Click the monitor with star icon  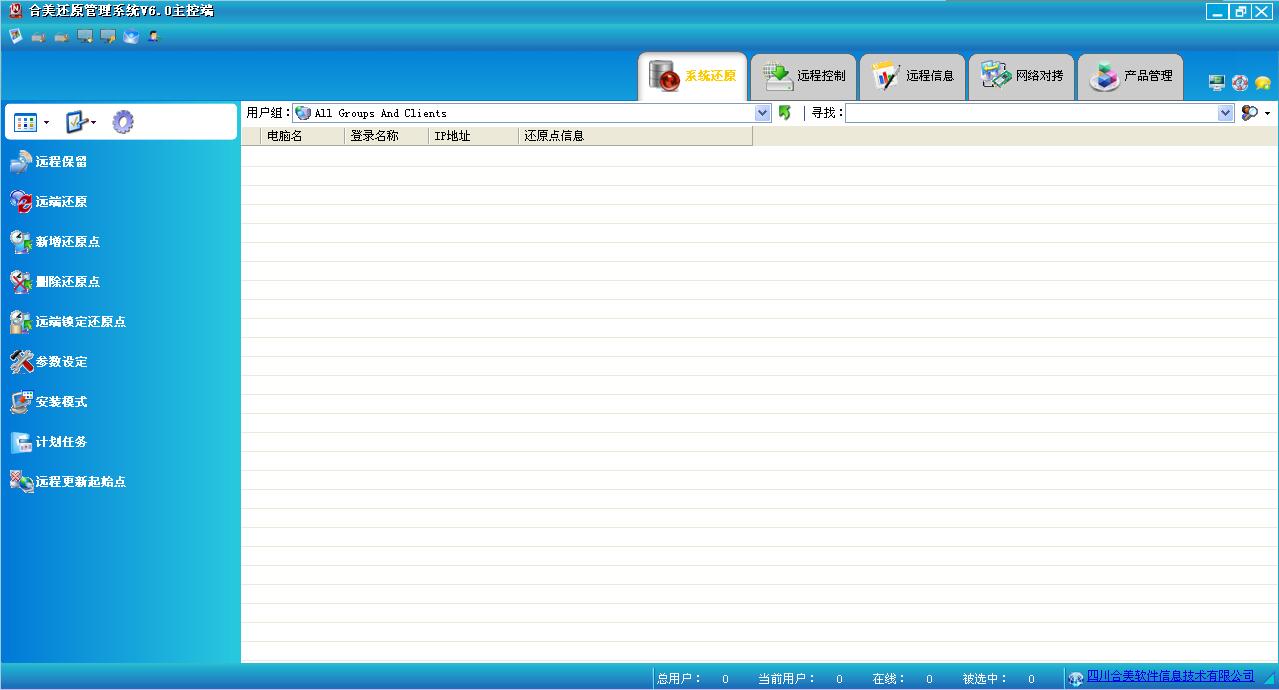[x=85, y=36]
